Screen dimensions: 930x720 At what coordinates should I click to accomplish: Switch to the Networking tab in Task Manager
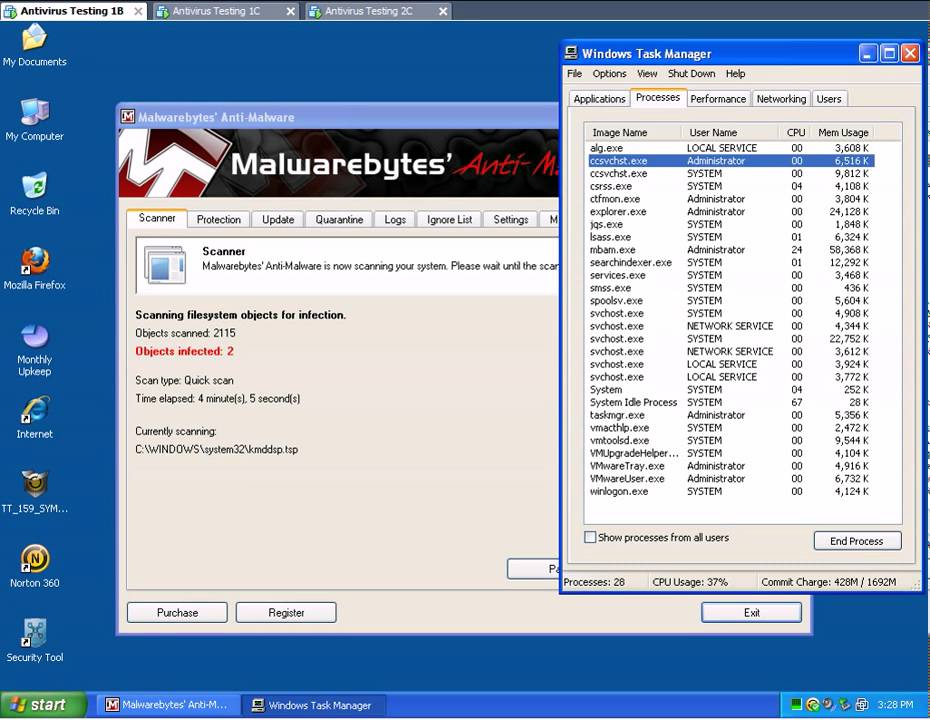(x=781, y=99)
